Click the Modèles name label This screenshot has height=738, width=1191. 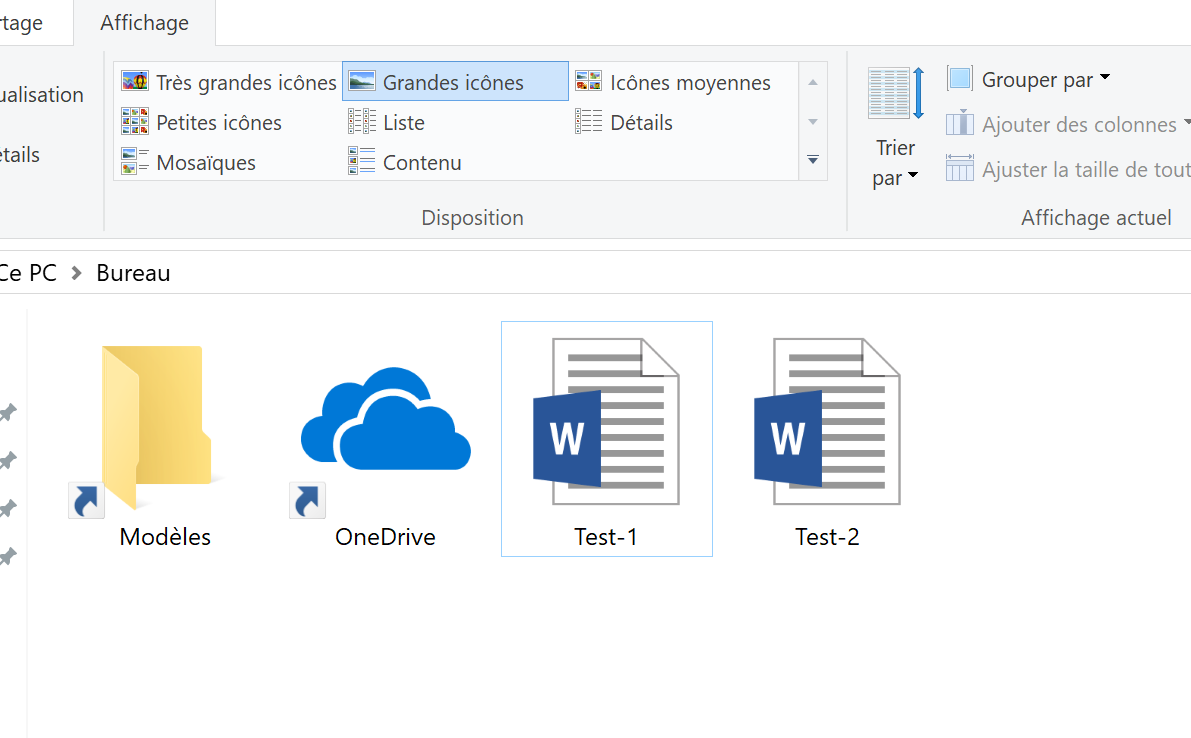coord(165,537)
